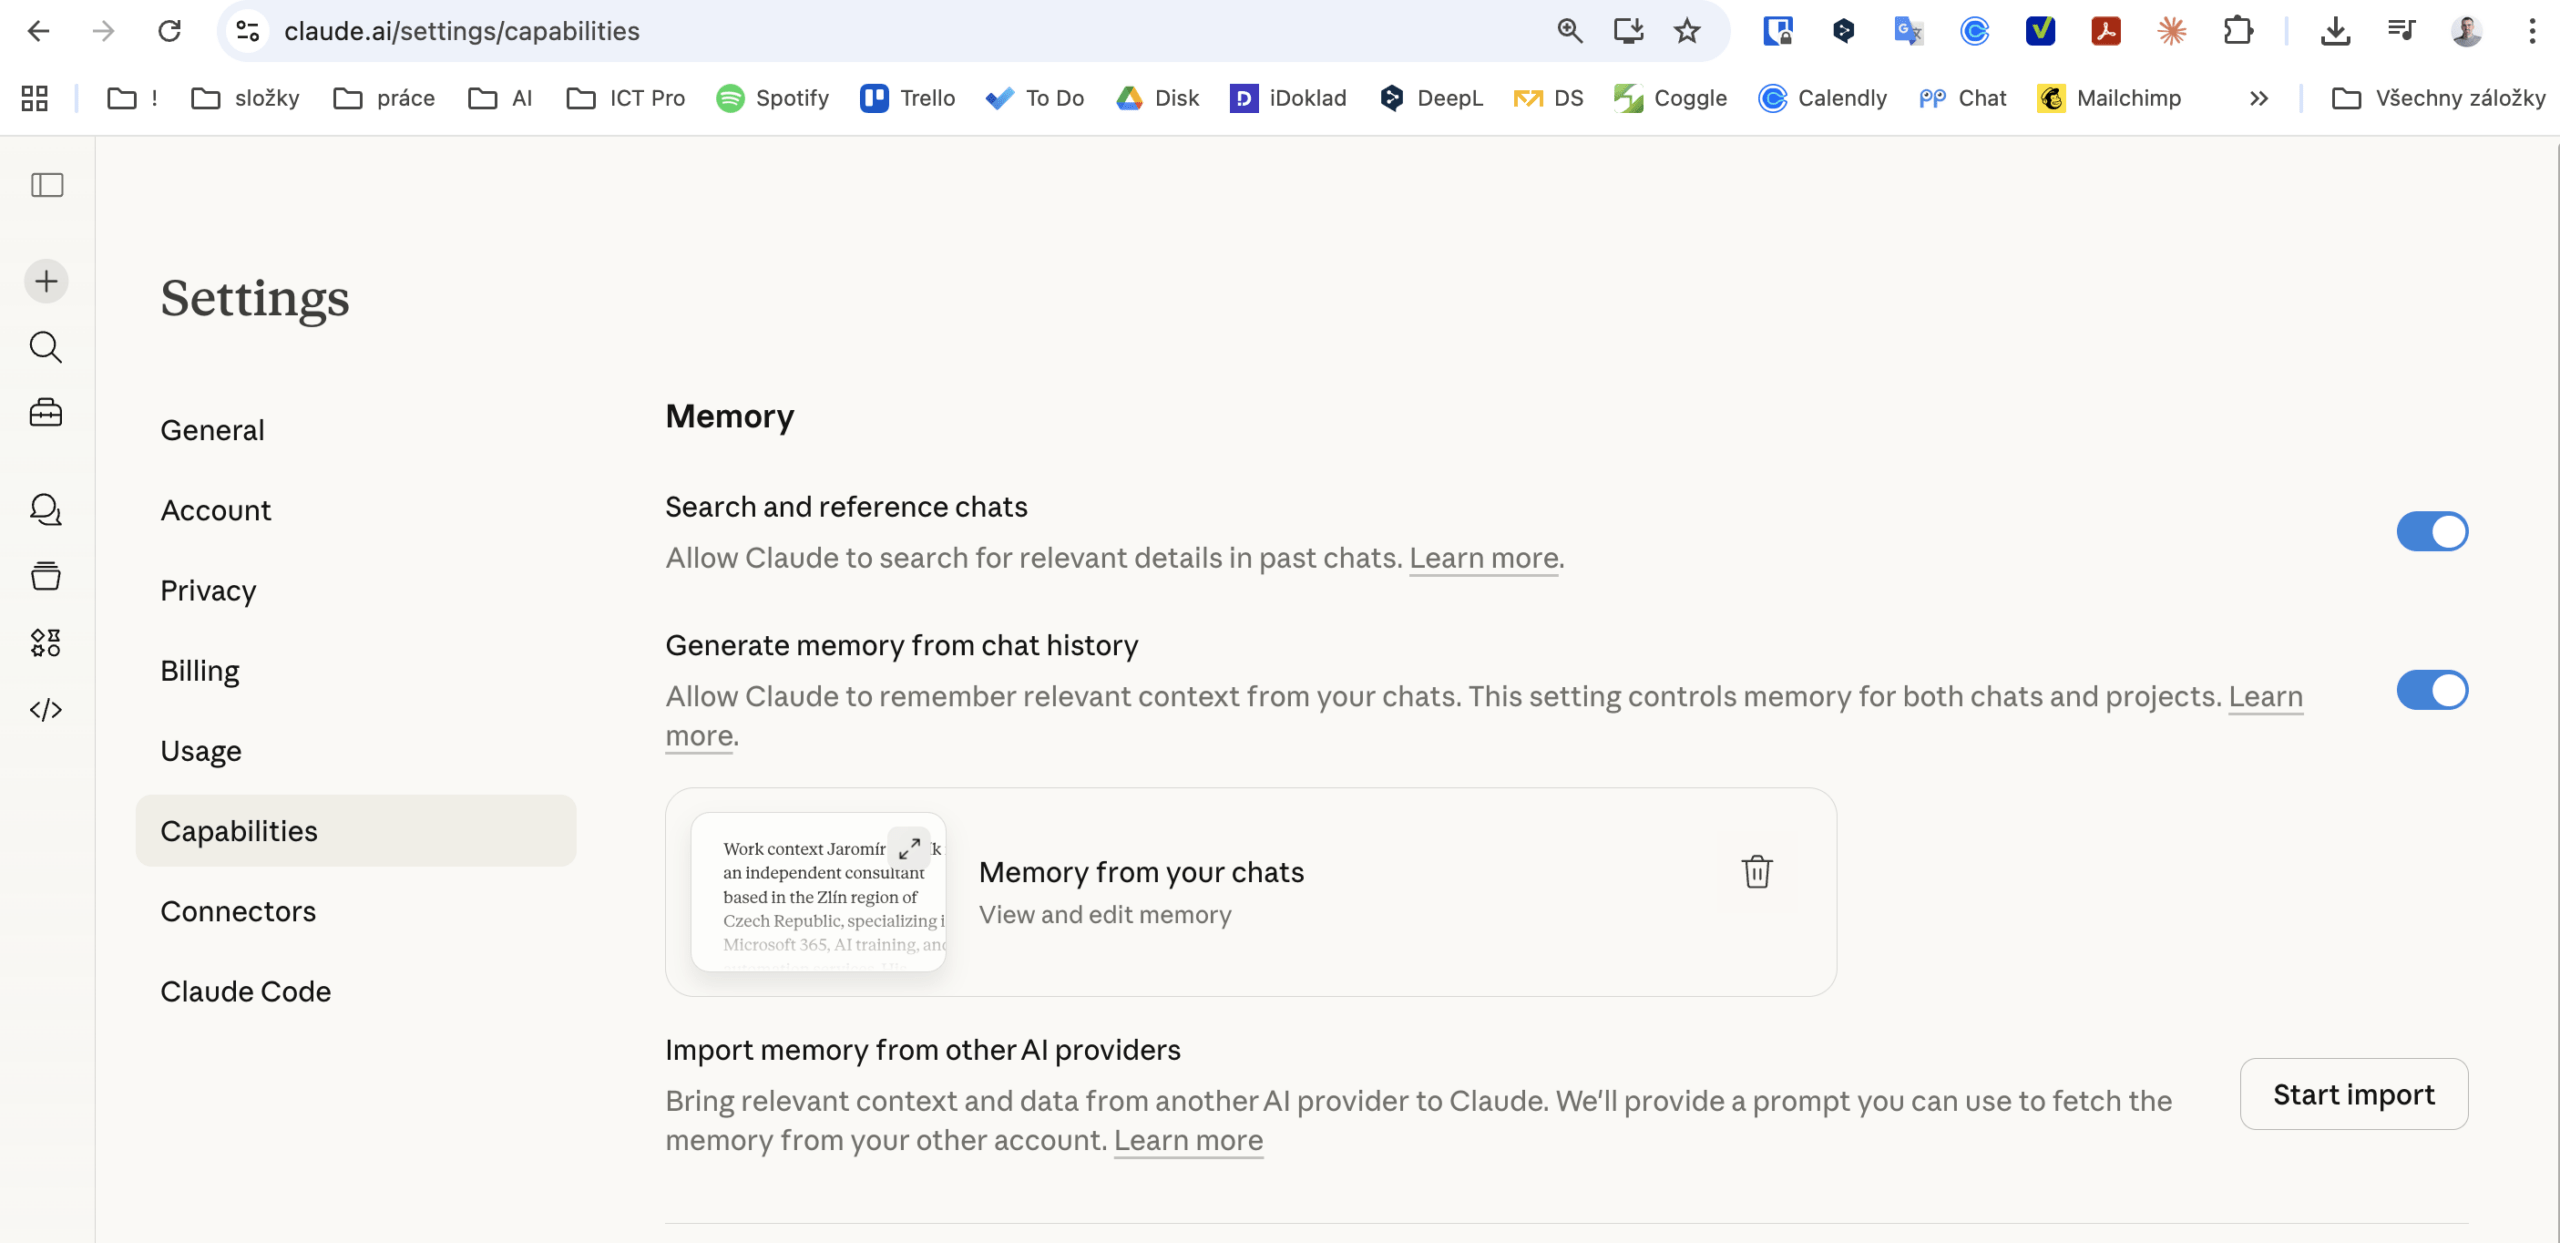This screenshot has width=2560, height=1243.
Task: Click the Start import button
Action: pyautogui.click(x=2353, y=1095)
